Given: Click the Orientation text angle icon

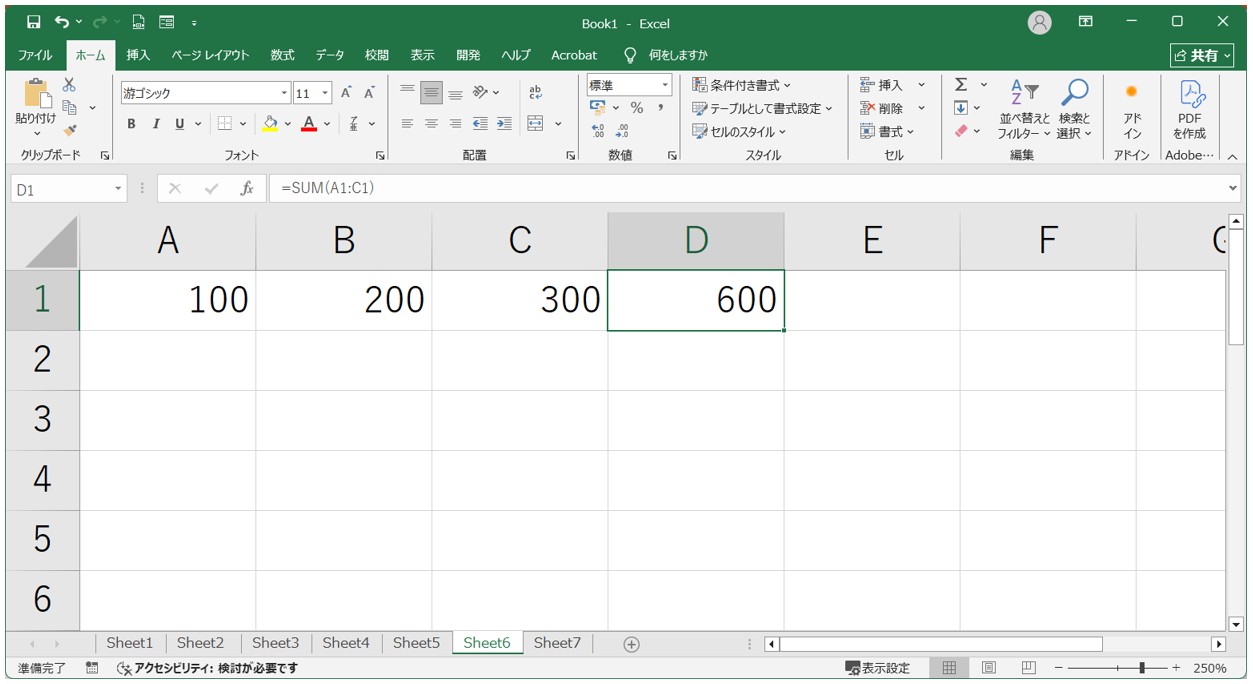Looking at the screenshot, I should (480, 93).
